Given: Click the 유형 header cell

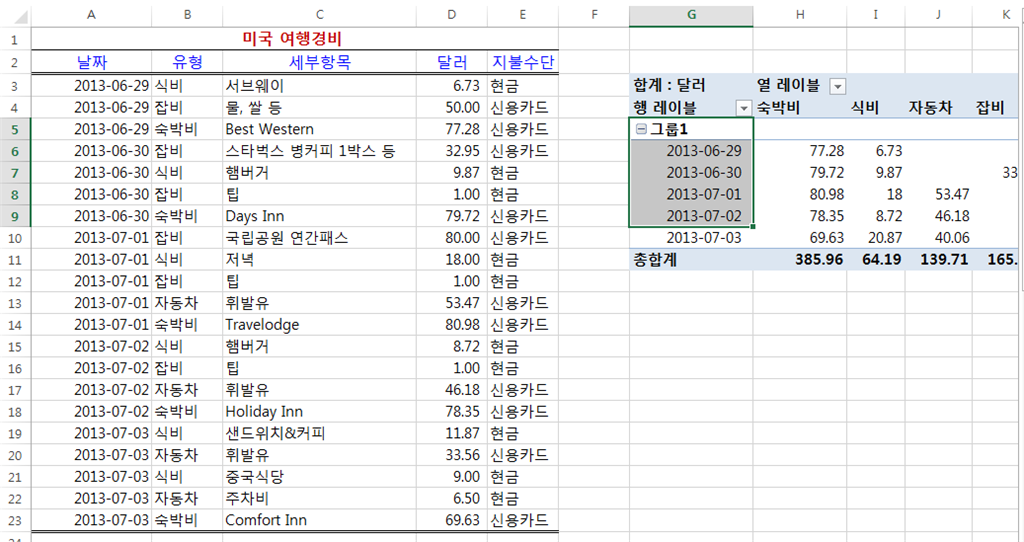Looking at the screenshot, I should [x=187, y=63].
